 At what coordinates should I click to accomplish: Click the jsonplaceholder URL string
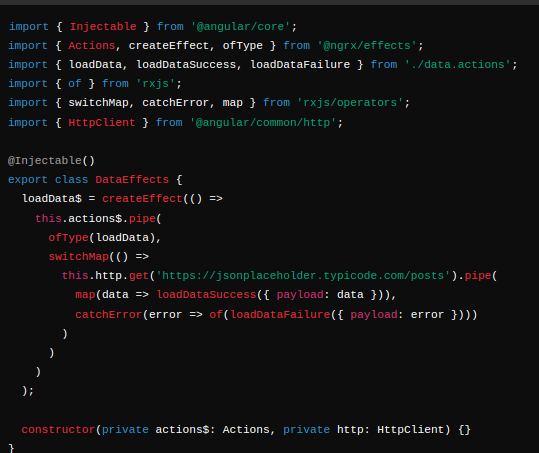(x=303, y=276)
